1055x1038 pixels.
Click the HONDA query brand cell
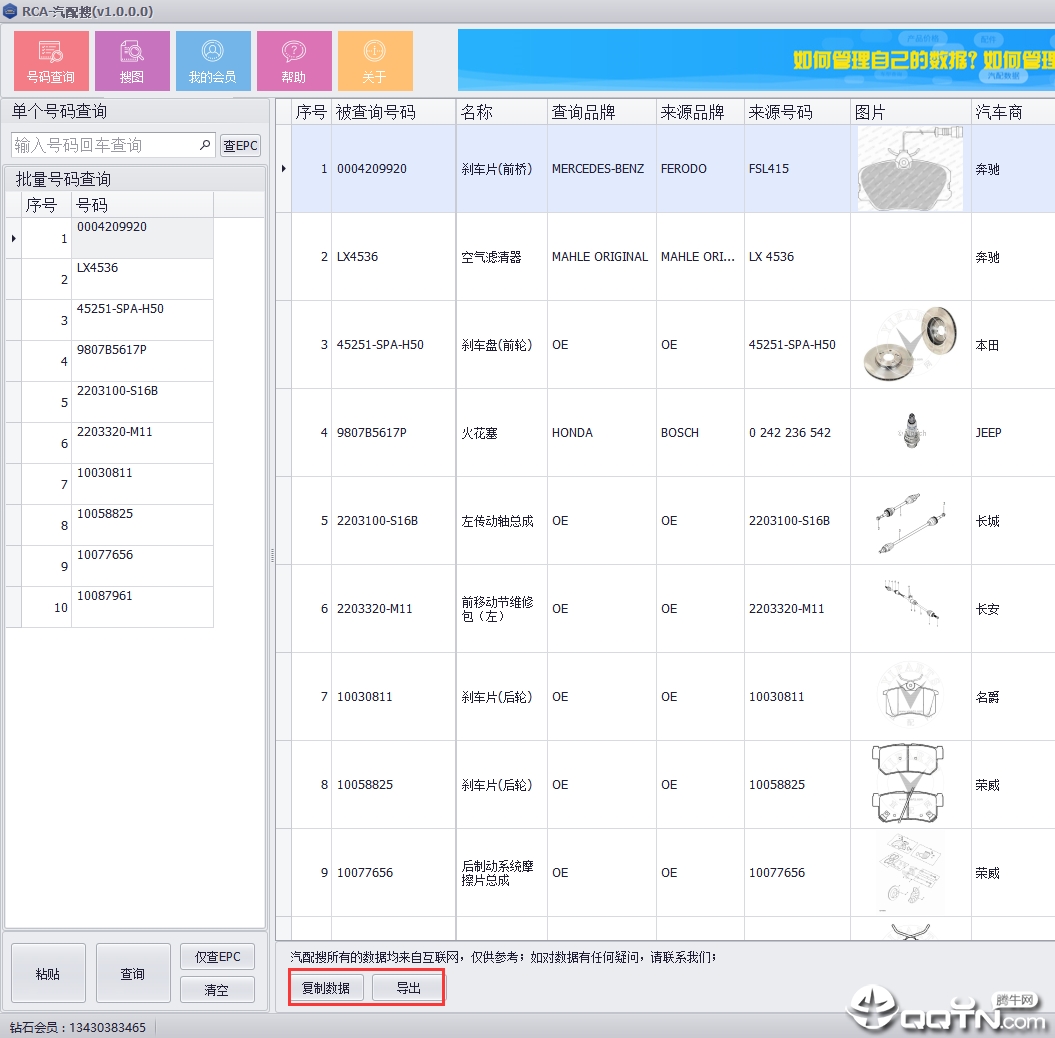click(x=602, y=433)
